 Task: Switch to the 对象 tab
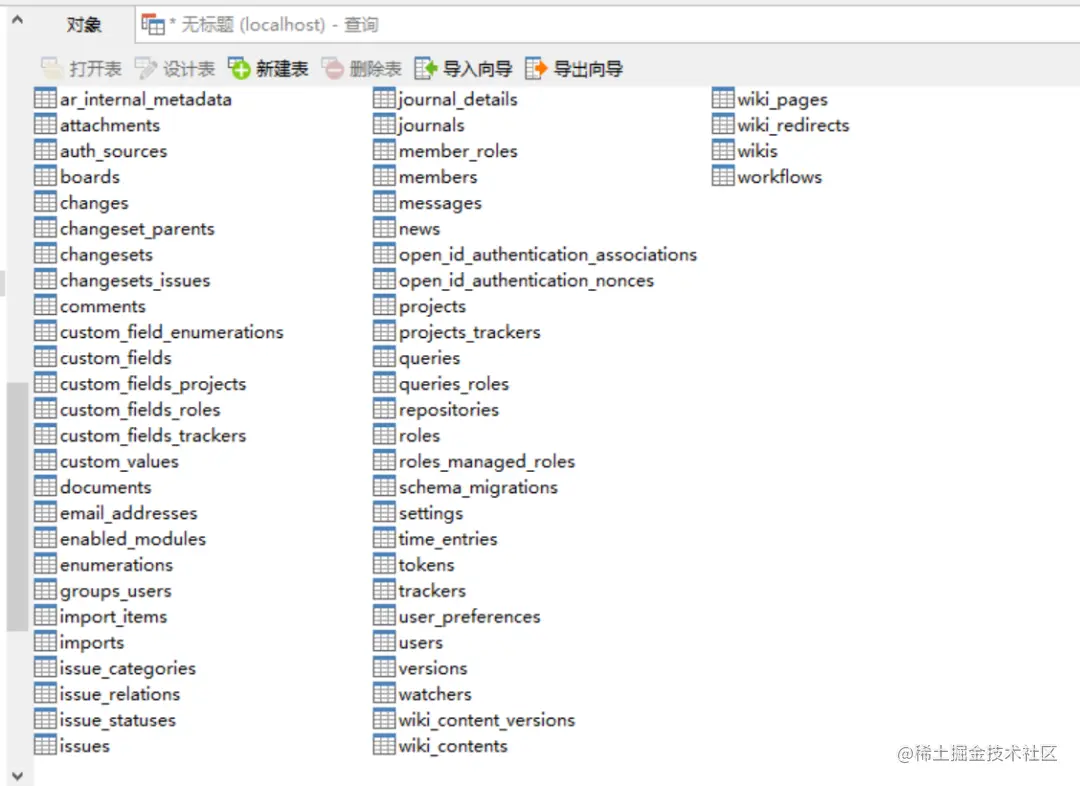click(x=83, y=25)
